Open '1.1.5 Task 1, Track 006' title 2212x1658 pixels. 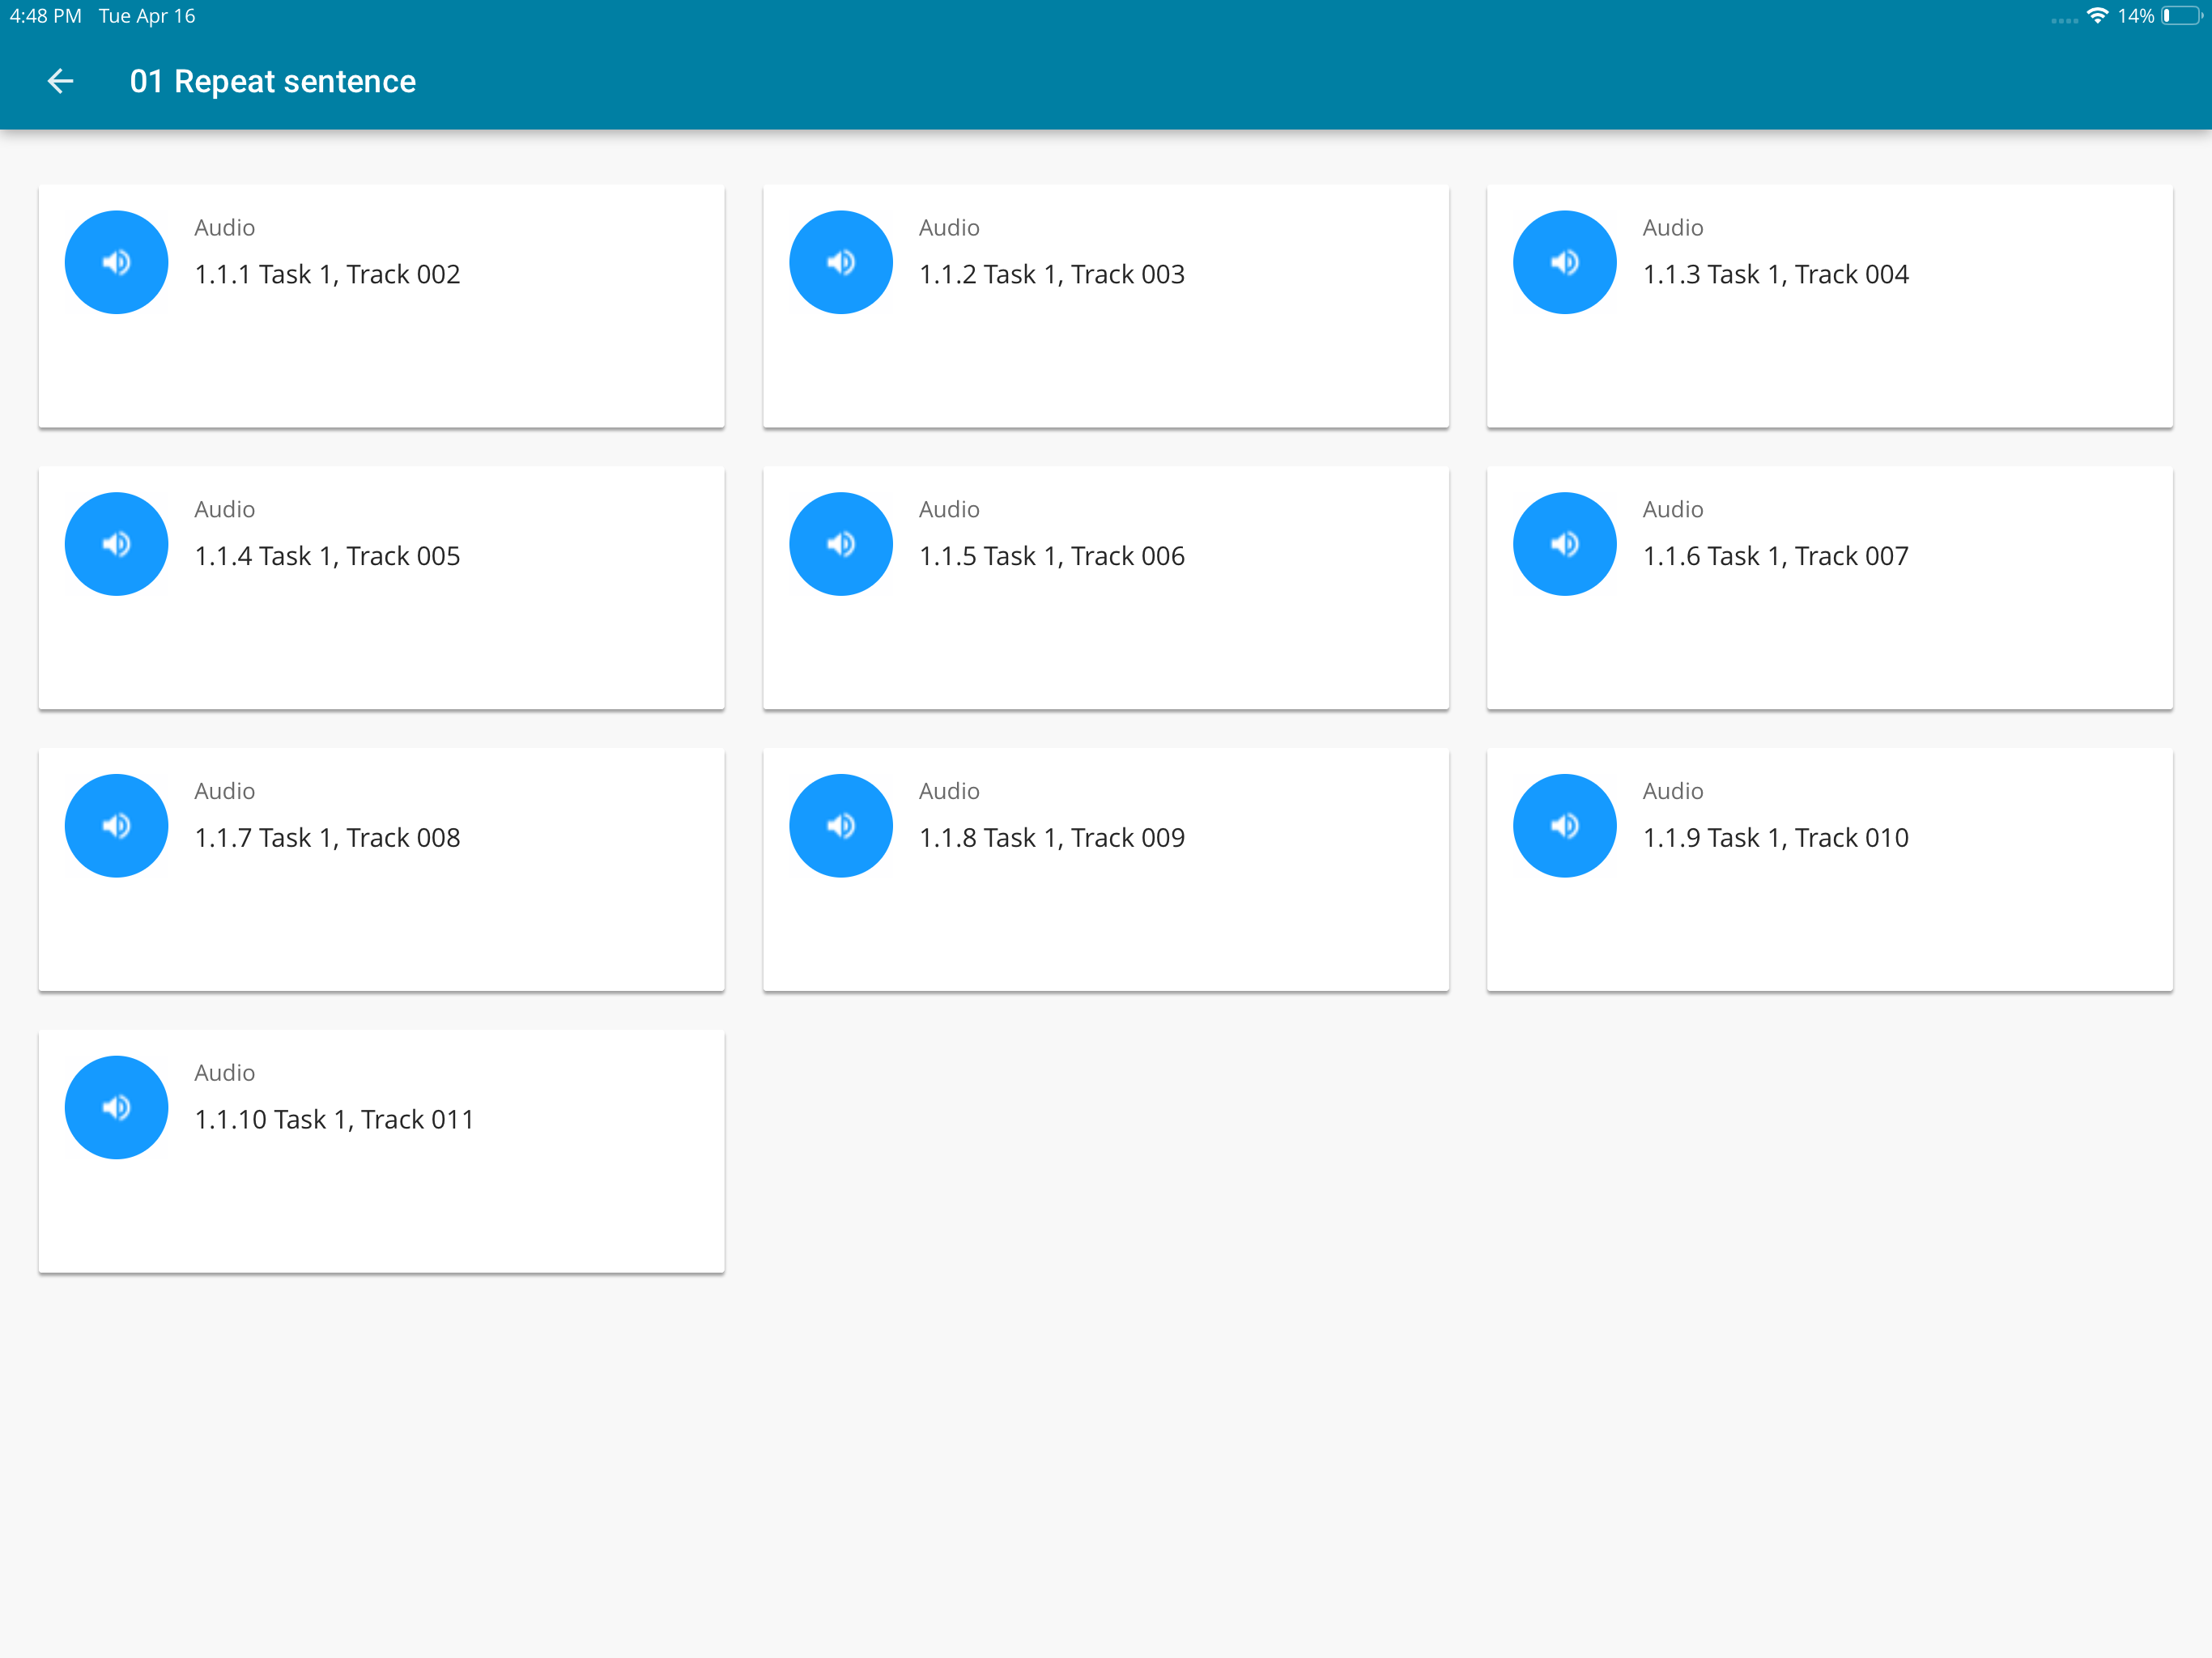tap(1052, 557)
